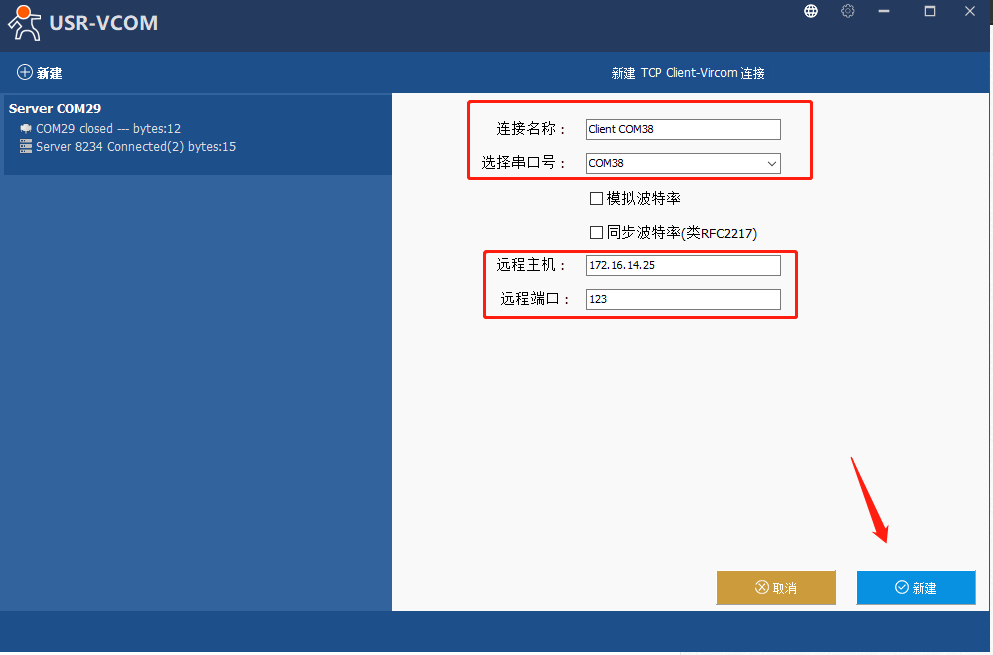Confirm with the blue 新建 button
Screen dimensions: 993x655
915,588
